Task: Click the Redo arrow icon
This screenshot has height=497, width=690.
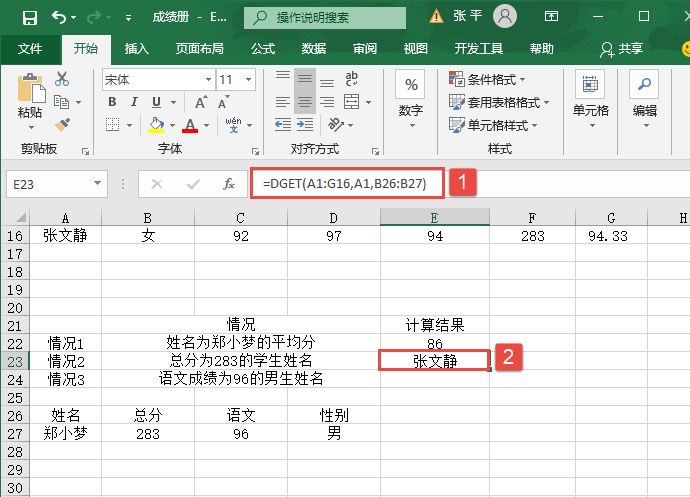Action: pyautogui.click(x=94, y=18)
